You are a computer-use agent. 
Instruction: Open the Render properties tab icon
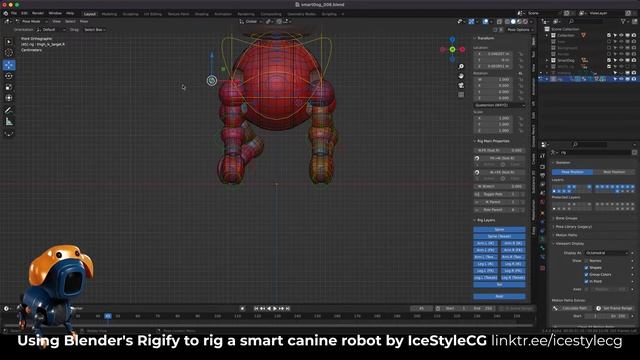(542, 167)
